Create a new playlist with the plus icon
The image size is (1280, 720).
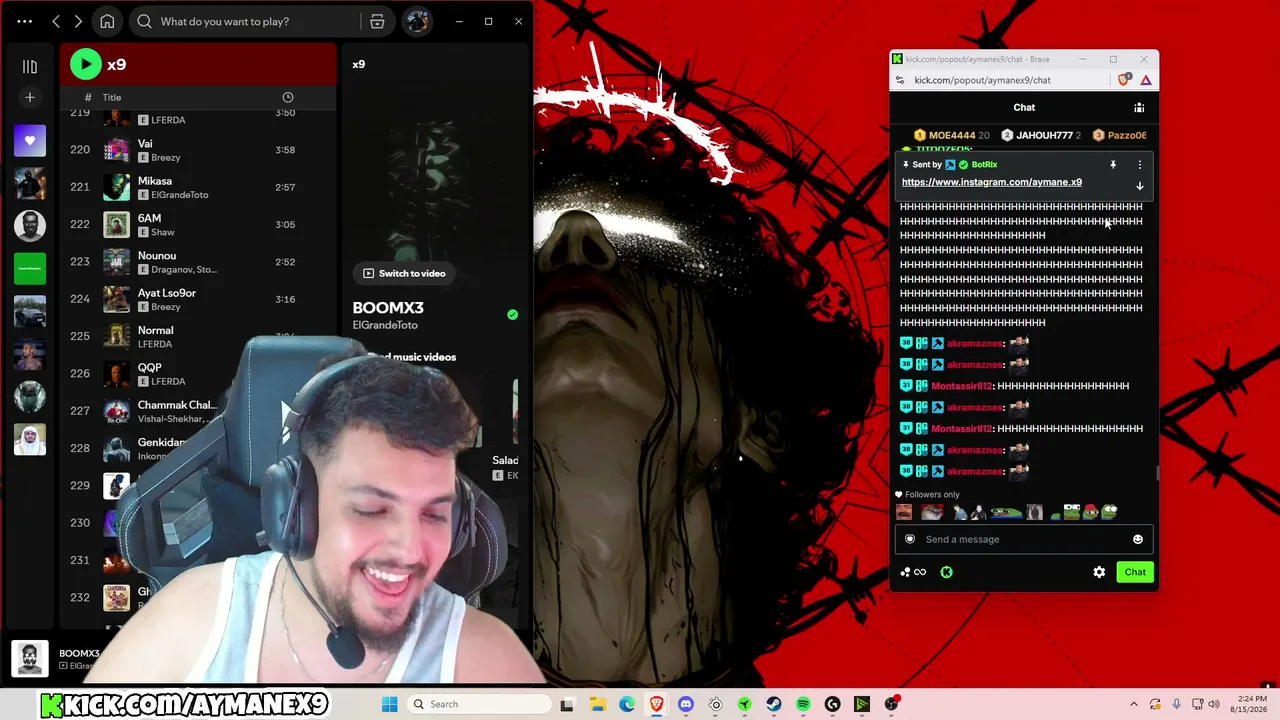click(30, 97)
